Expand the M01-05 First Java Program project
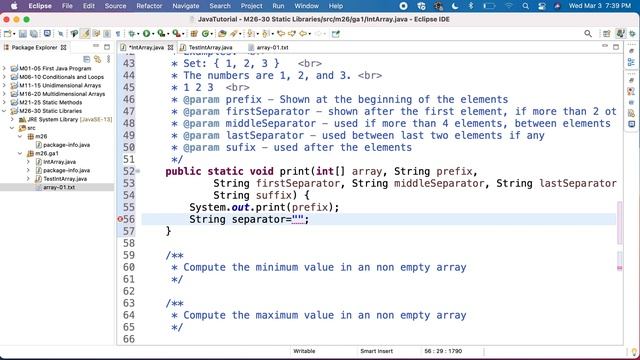The width and height of the screenshot is (640, 360). (4, 69)
